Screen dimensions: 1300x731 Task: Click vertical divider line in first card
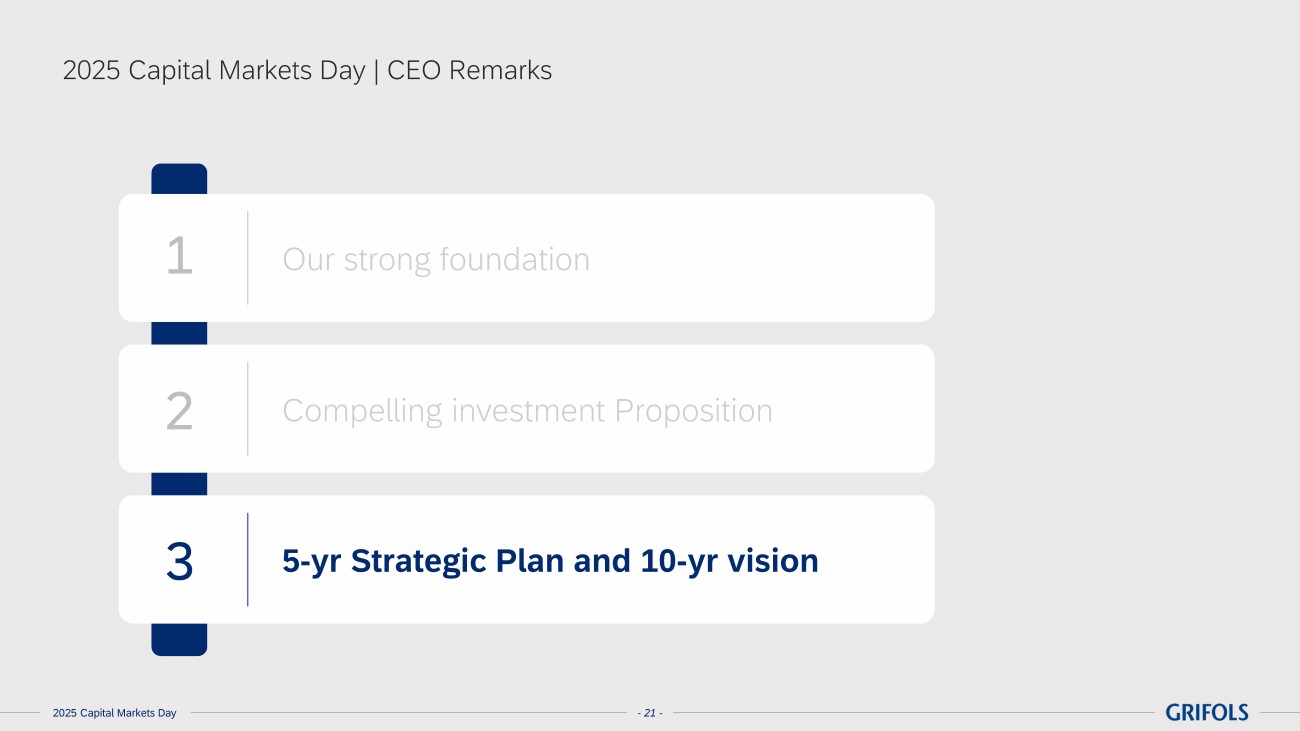click(x=248, y=257)
